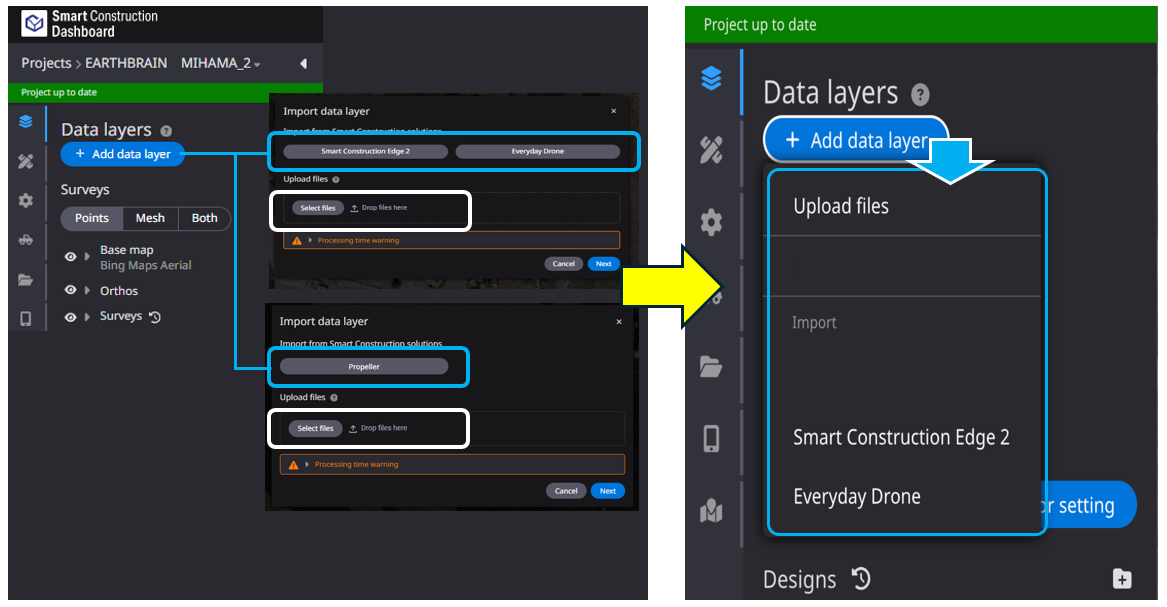Click Next in the Propeller import dialog
Image resolution: width=1167 pixels, height=607 pixels.
tap(608, 491)
